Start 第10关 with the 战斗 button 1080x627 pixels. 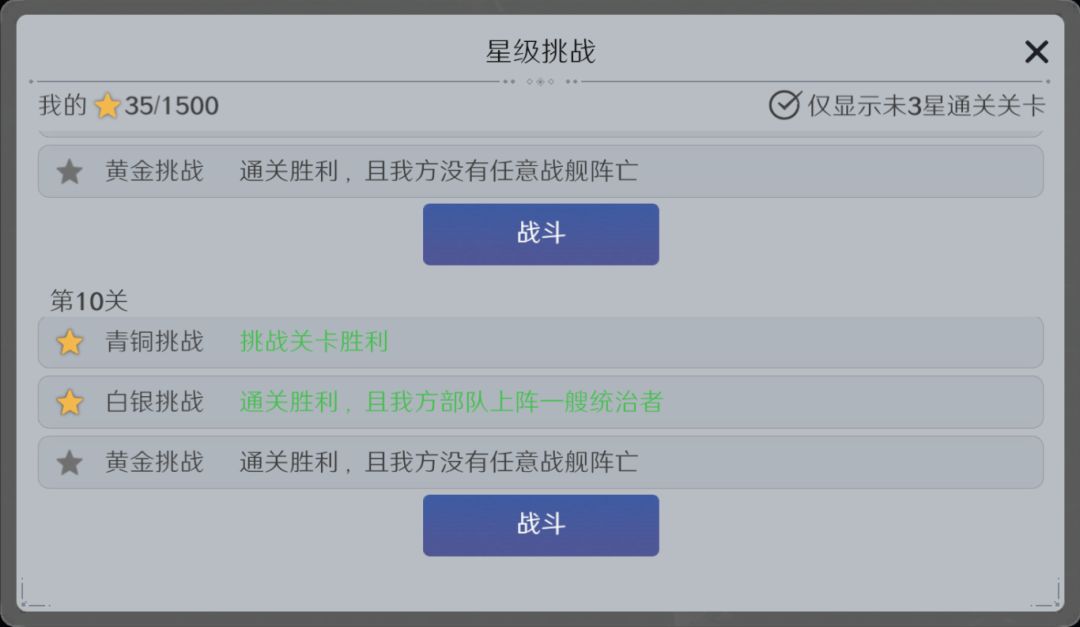pyautogui.click(x=540, y=525)
